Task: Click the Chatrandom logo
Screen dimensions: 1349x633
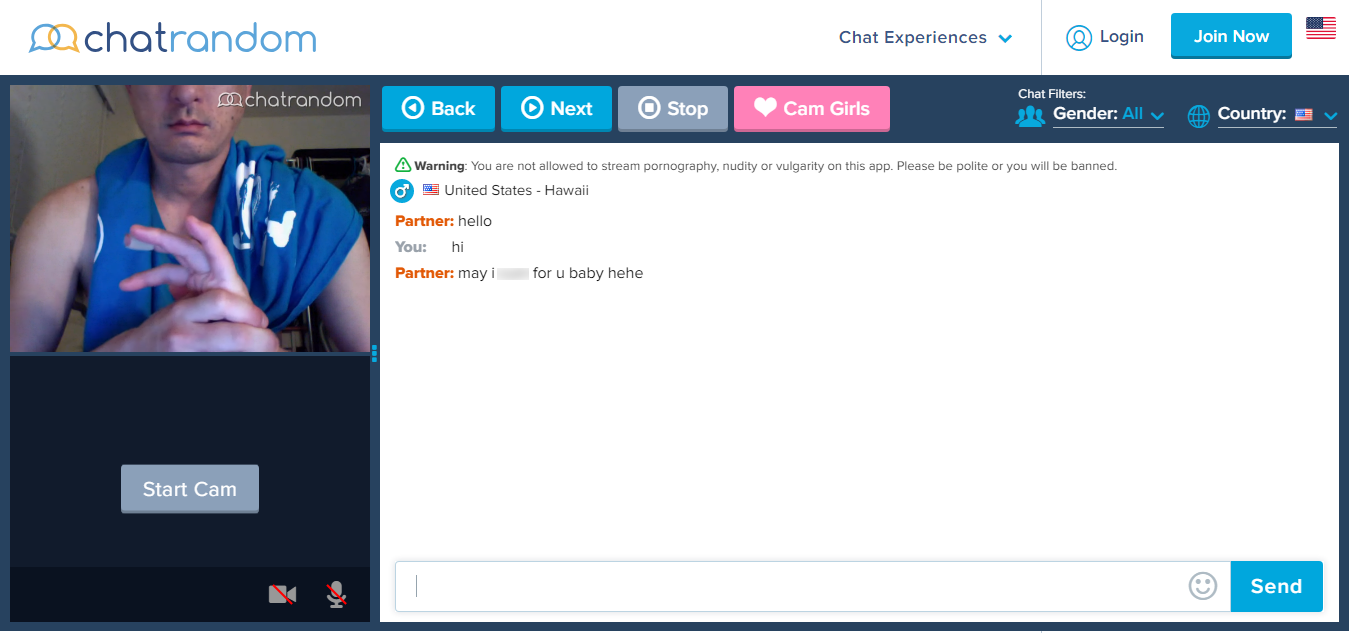Action: 172,38
